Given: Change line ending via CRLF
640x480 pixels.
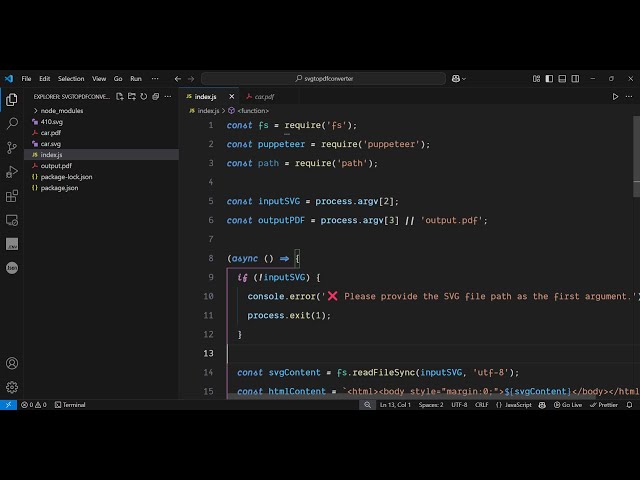Looking at the screenshot, I should click(482, 405).
